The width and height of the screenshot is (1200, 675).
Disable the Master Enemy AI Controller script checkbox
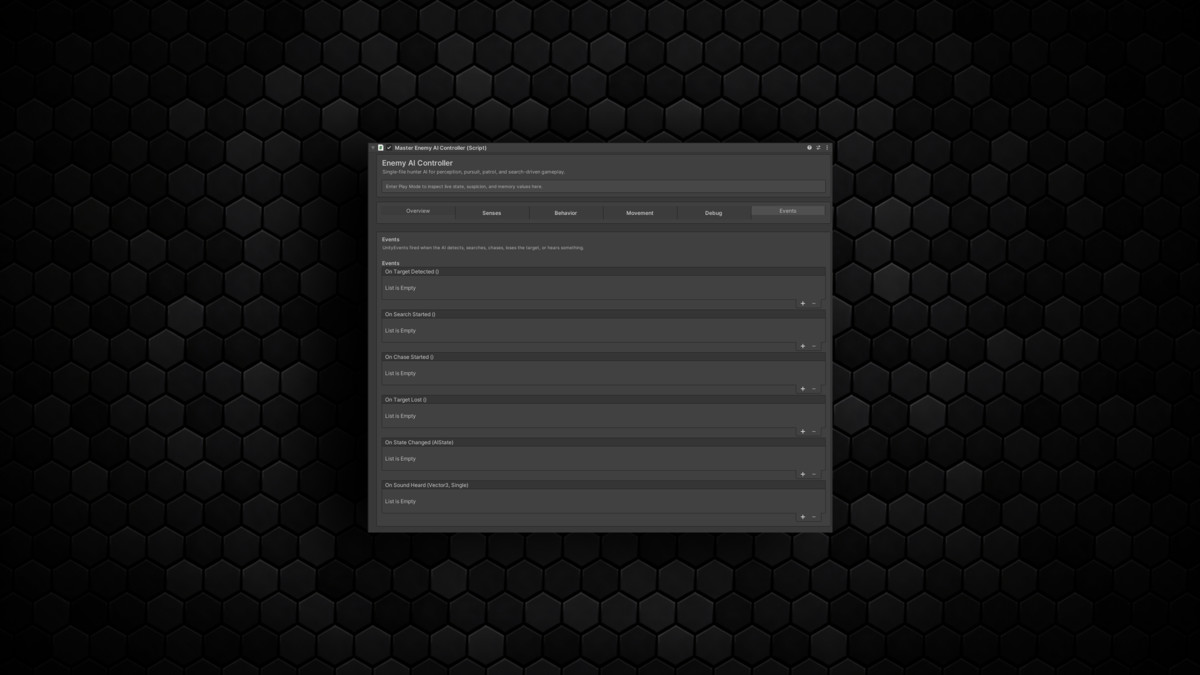coord(389,148)
